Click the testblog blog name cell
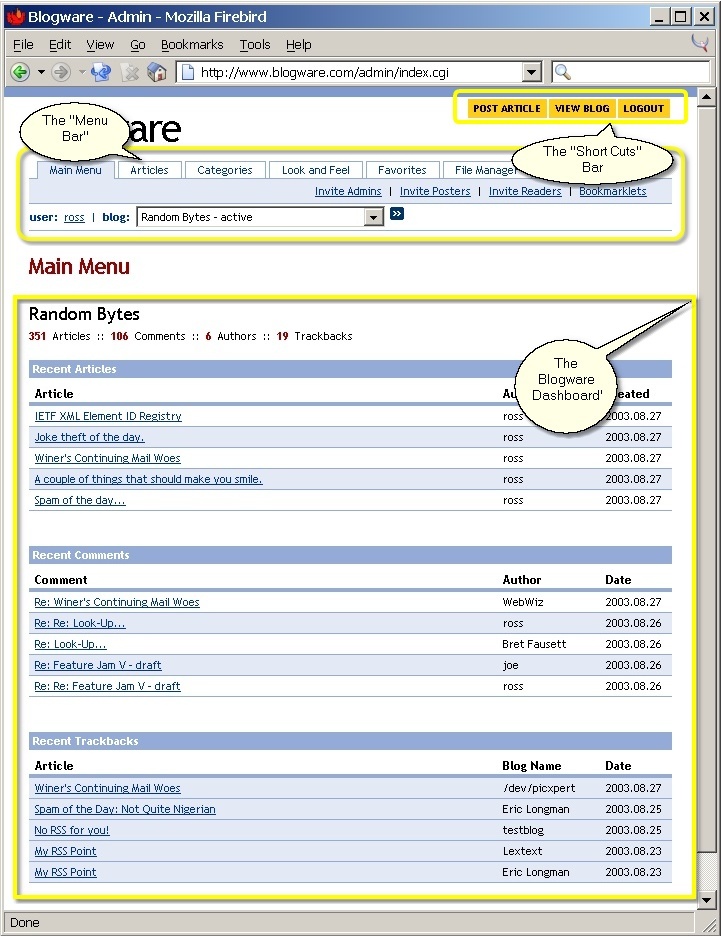 click(523, 830)
